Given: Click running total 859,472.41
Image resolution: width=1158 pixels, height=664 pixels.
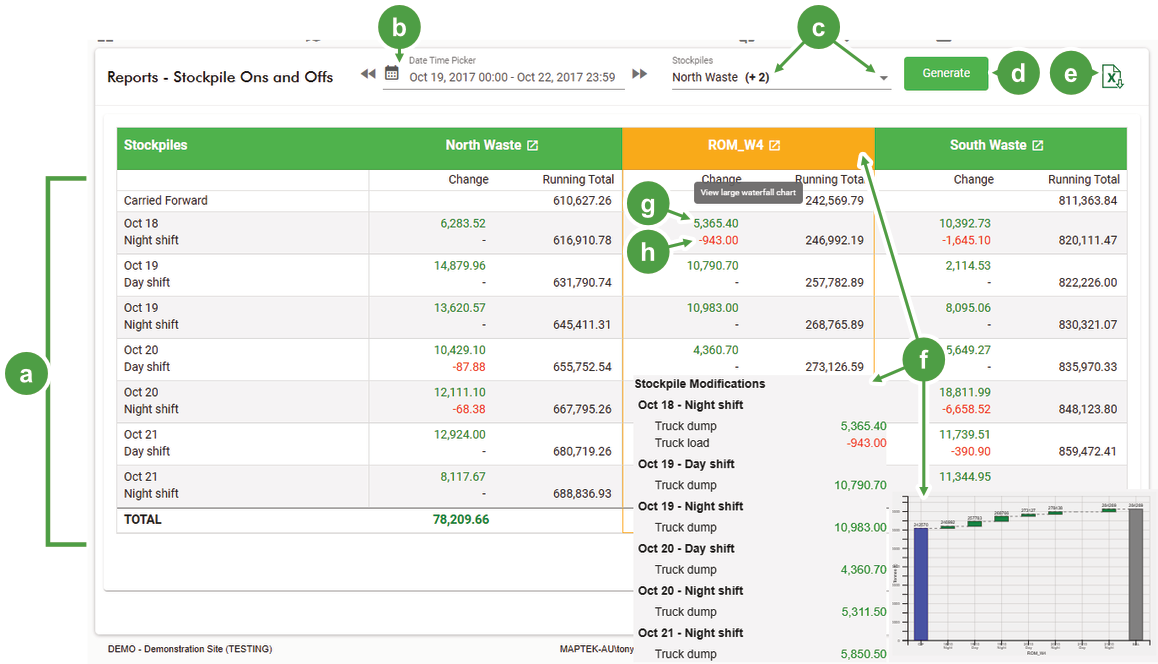Looking at the screenshot, I should click(x=1088, y=451).
